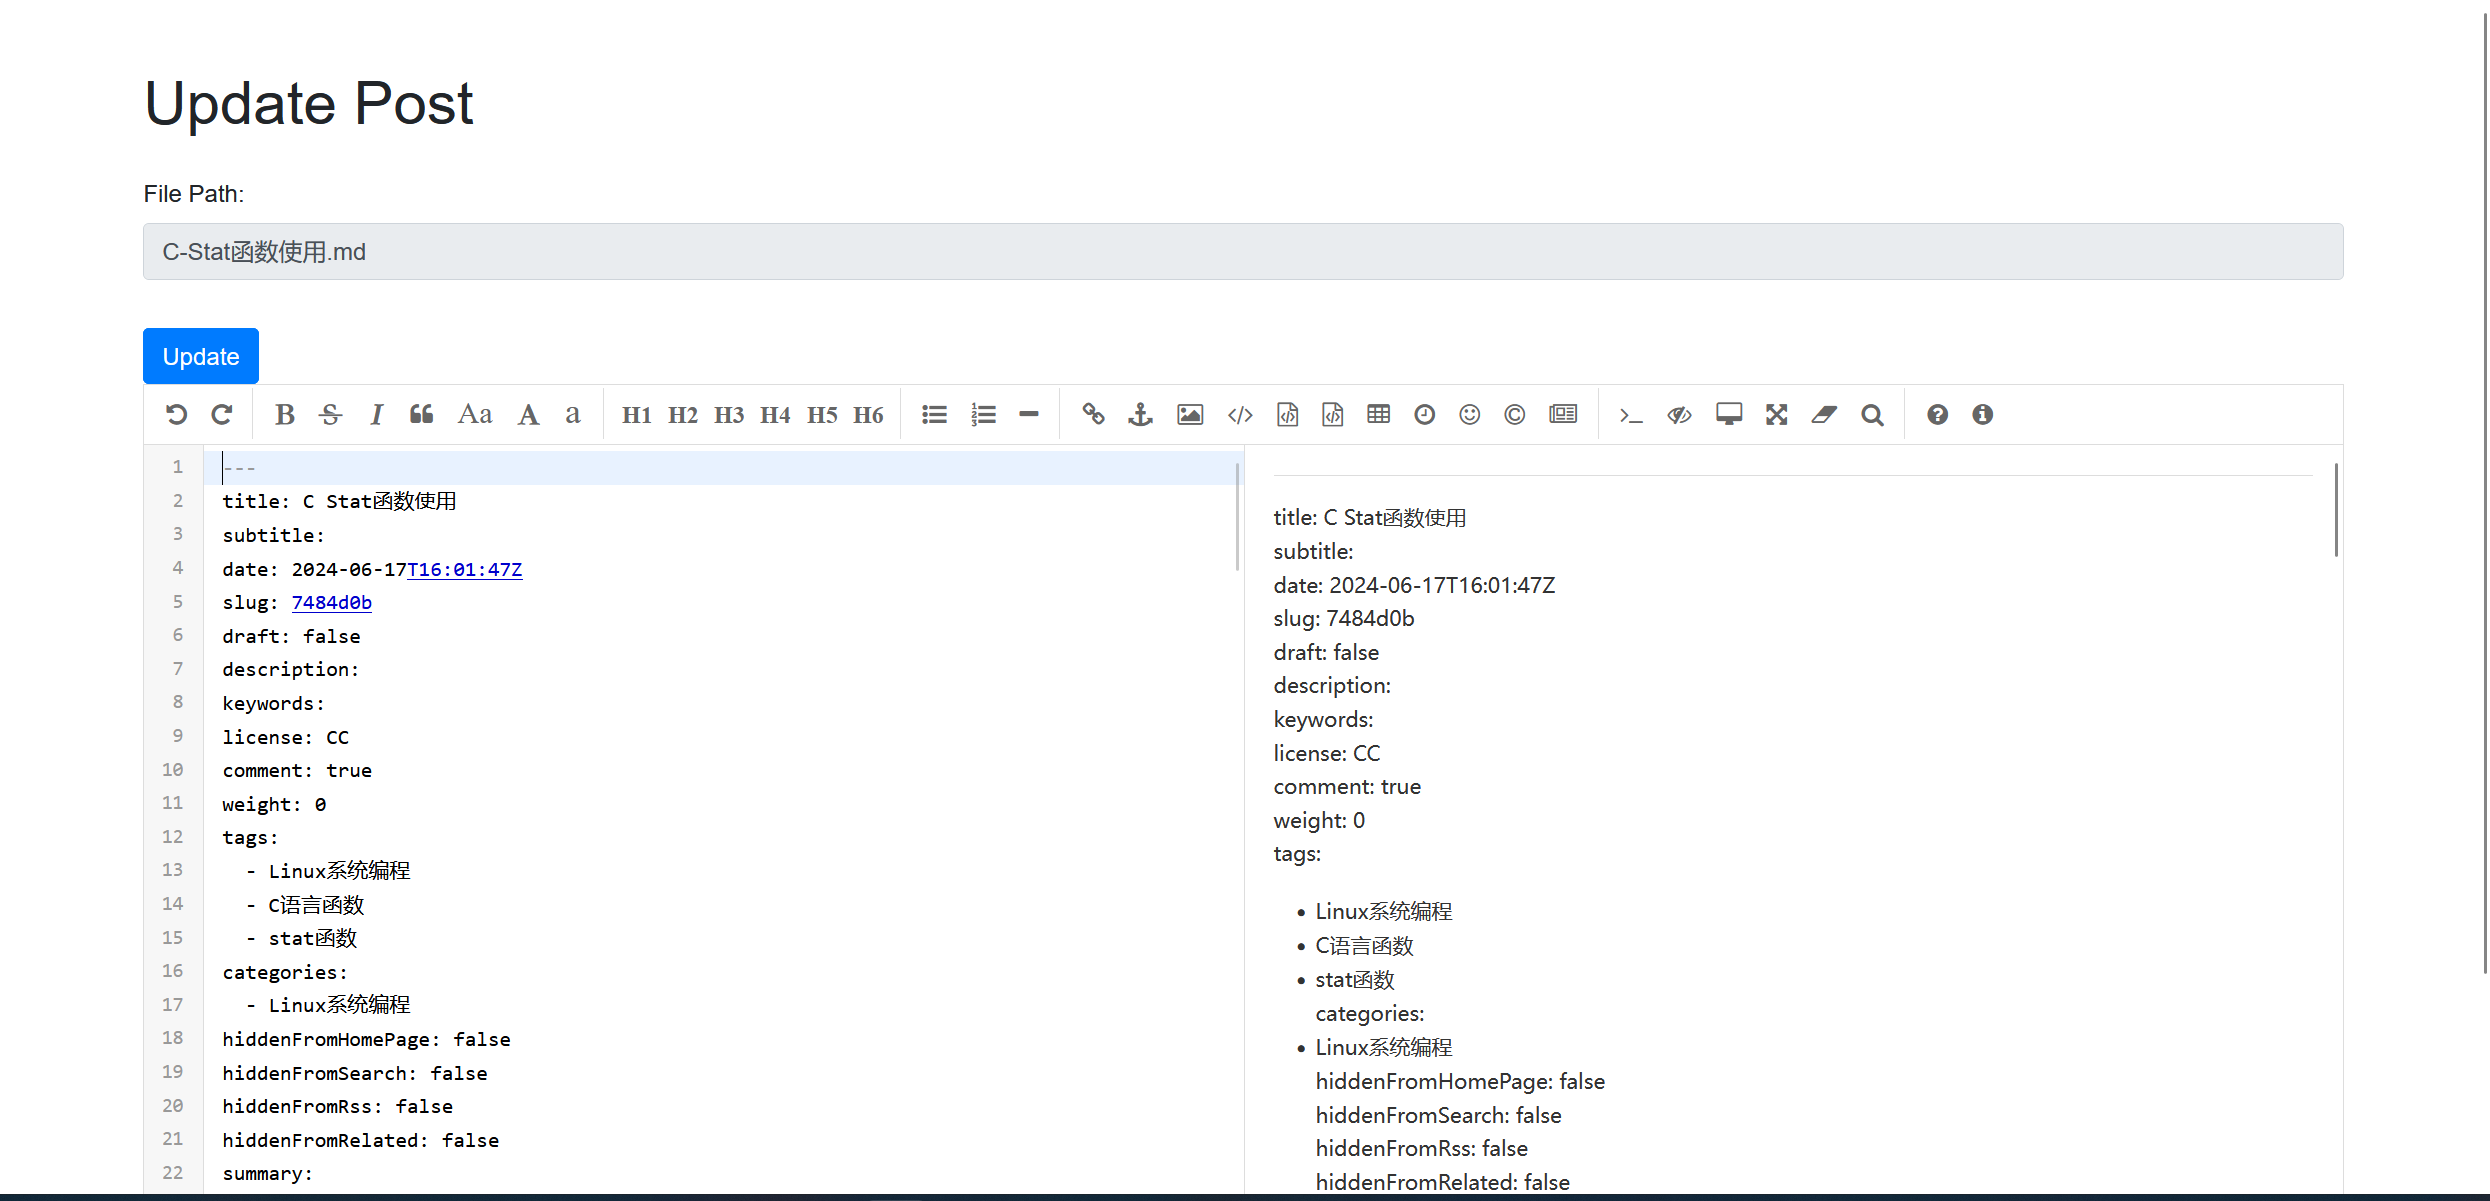
Task: Insert an anchor using anchor icon
Action: (x=1140, y=415)
